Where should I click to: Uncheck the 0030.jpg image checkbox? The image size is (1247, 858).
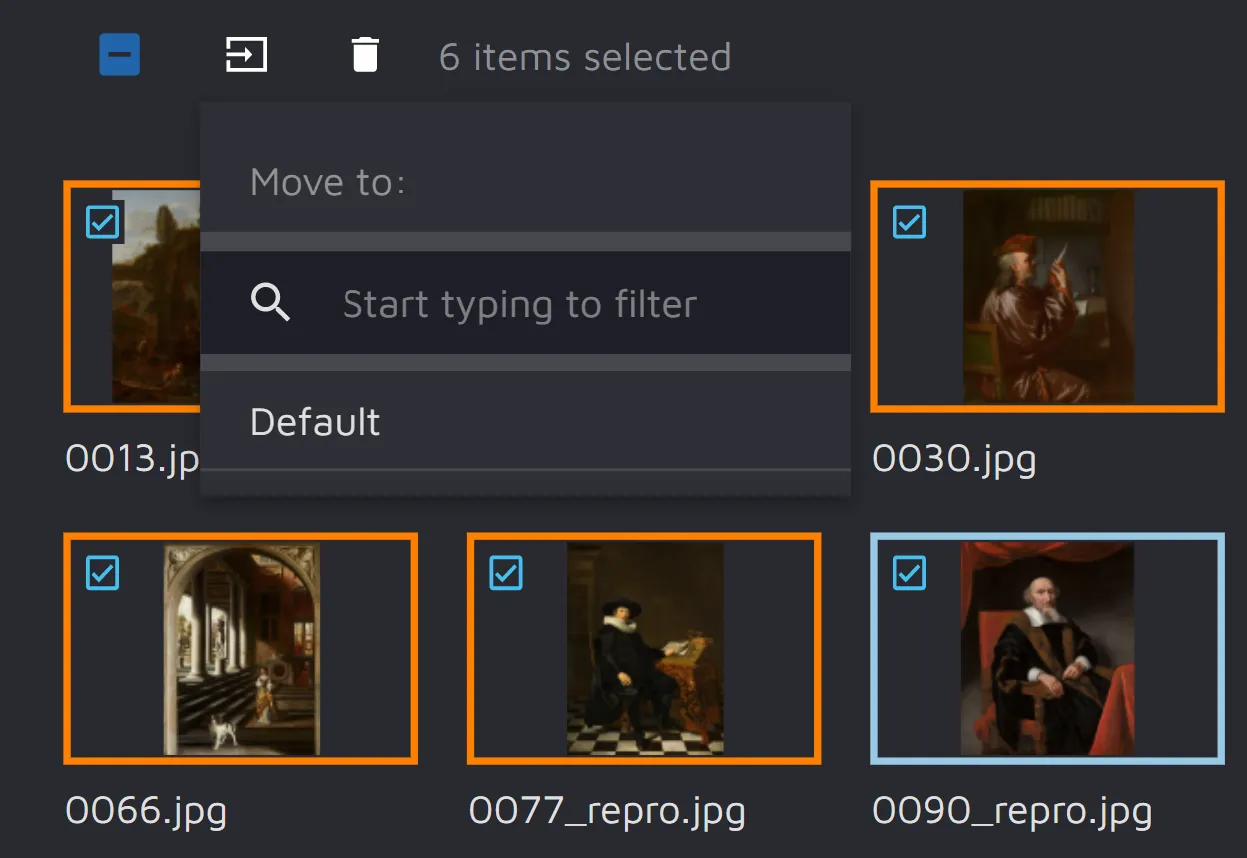click(909, 221)
